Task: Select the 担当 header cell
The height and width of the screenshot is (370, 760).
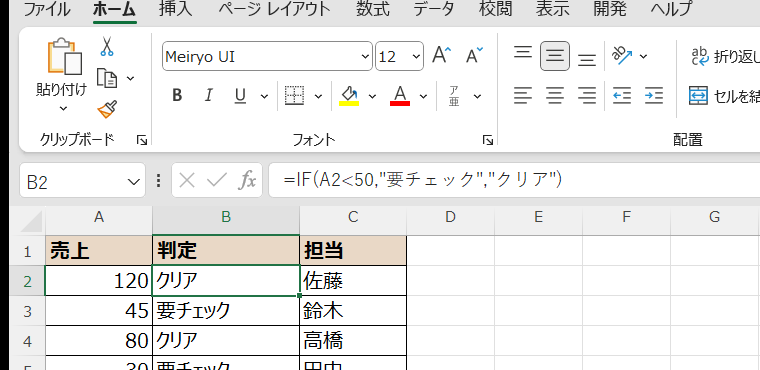Action: [x=353, y=251]
